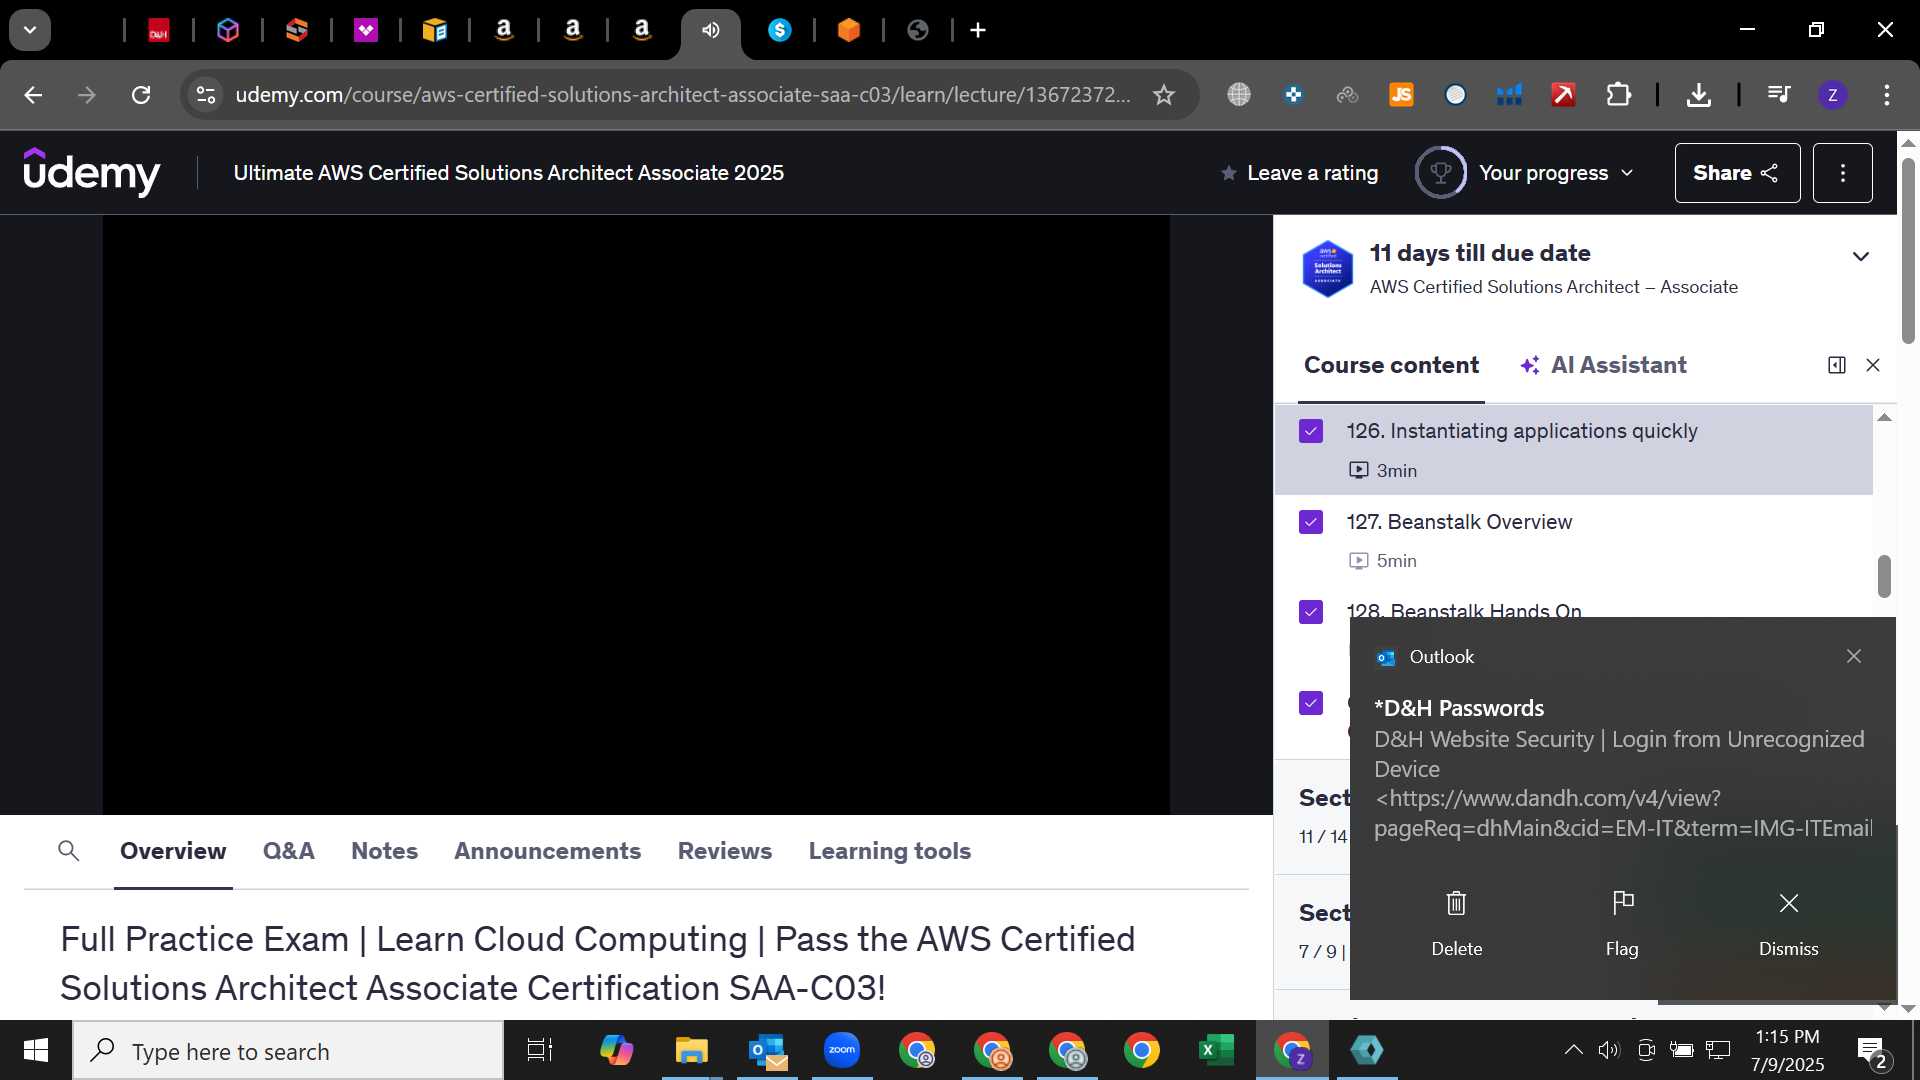The width and height of the screenshot is (1920, 1080).
Task: Click the Udemy URL address bar
Action: (x=682, y=95)
